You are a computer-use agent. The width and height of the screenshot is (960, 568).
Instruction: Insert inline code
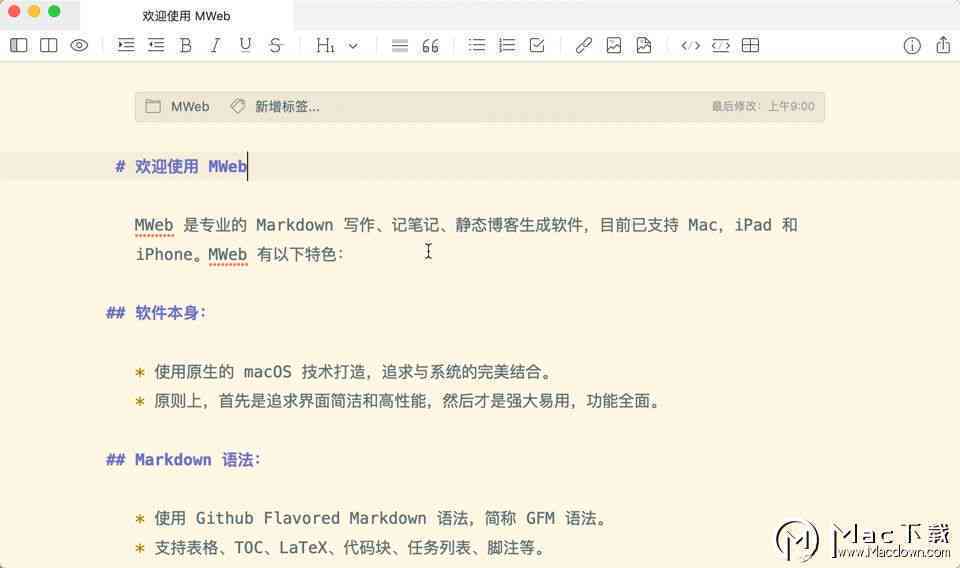point(691,45)
